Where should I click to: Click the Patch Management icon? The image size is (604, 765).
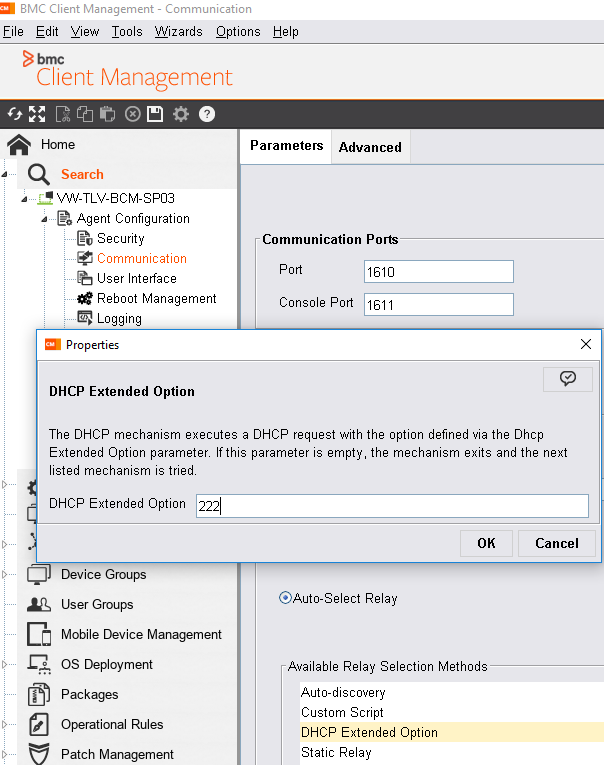pyautogui.click(x=39, y=754)
